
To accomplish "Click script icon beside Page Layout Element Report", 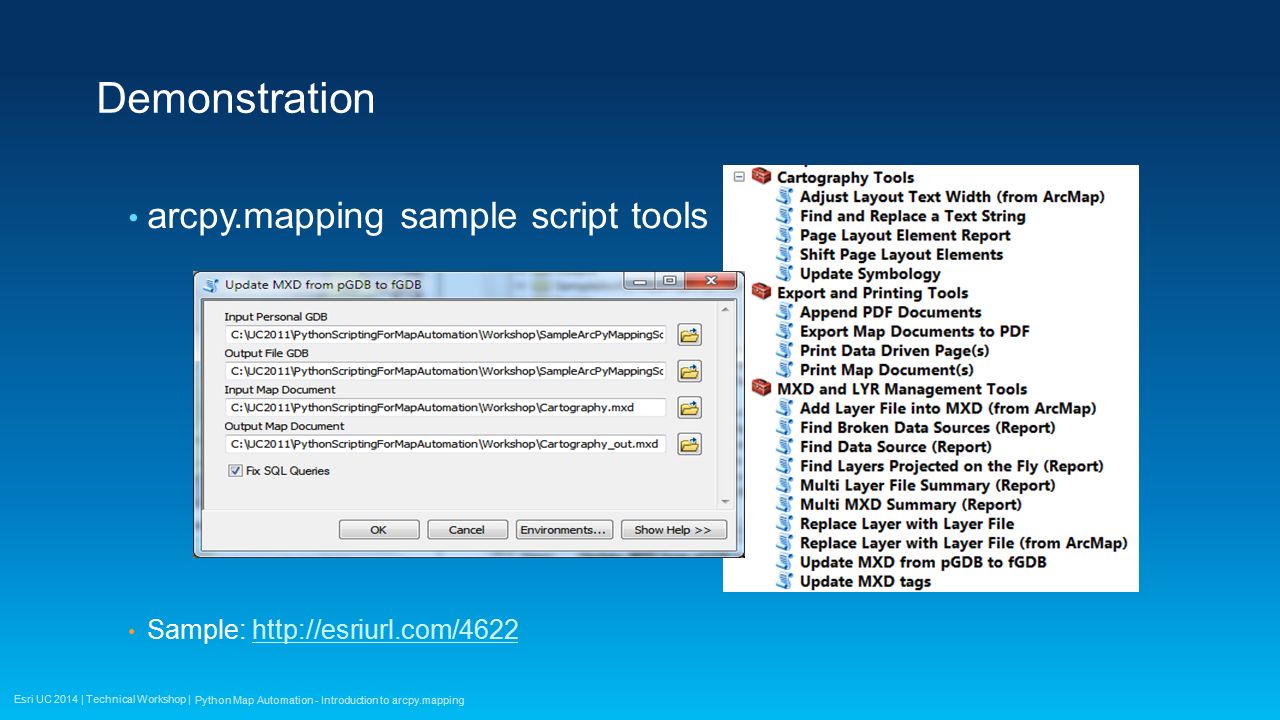I will click(x=785, y=235).
